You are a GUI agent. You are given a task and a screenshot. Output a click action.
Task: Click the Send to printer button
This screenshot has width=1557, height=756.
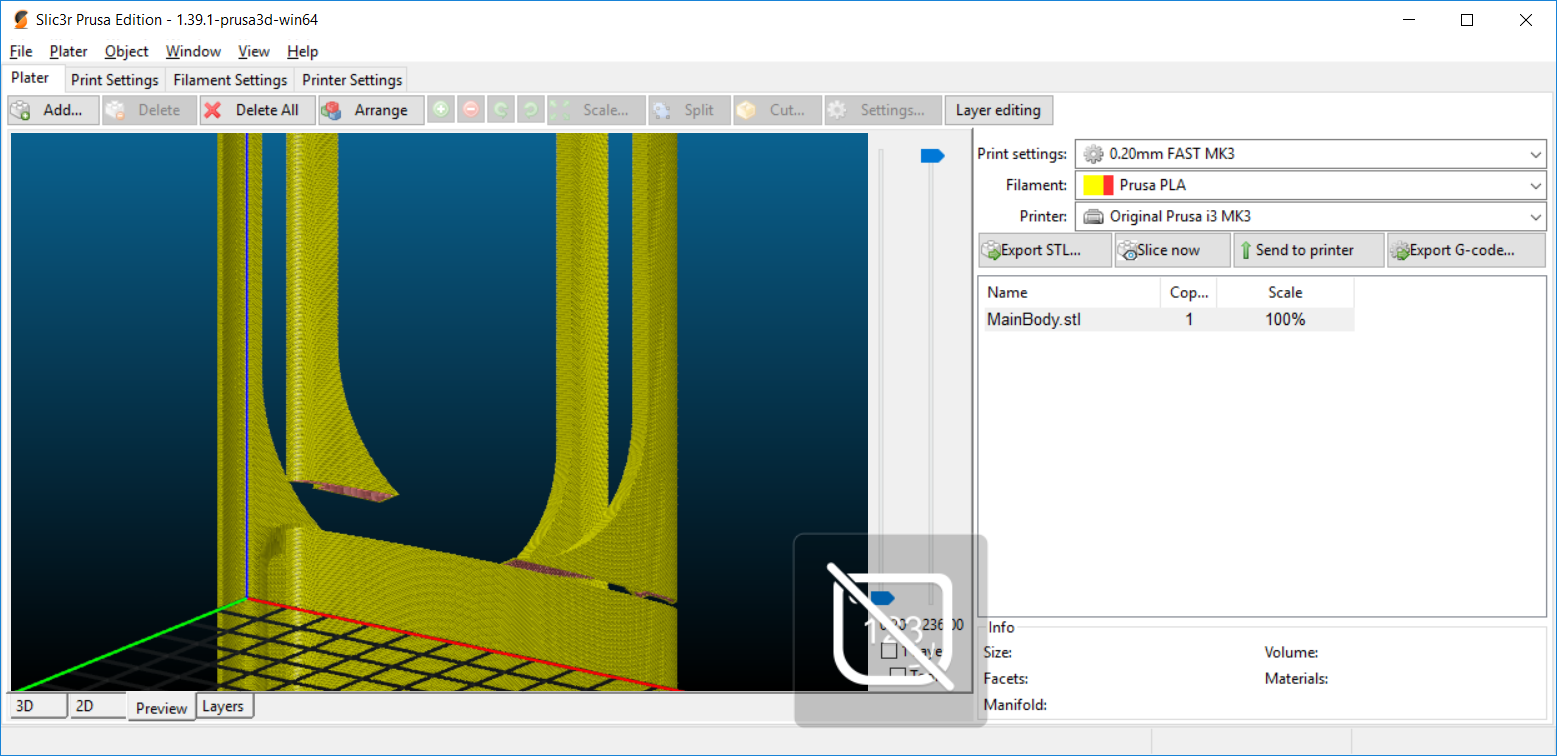coord(1309,250)
